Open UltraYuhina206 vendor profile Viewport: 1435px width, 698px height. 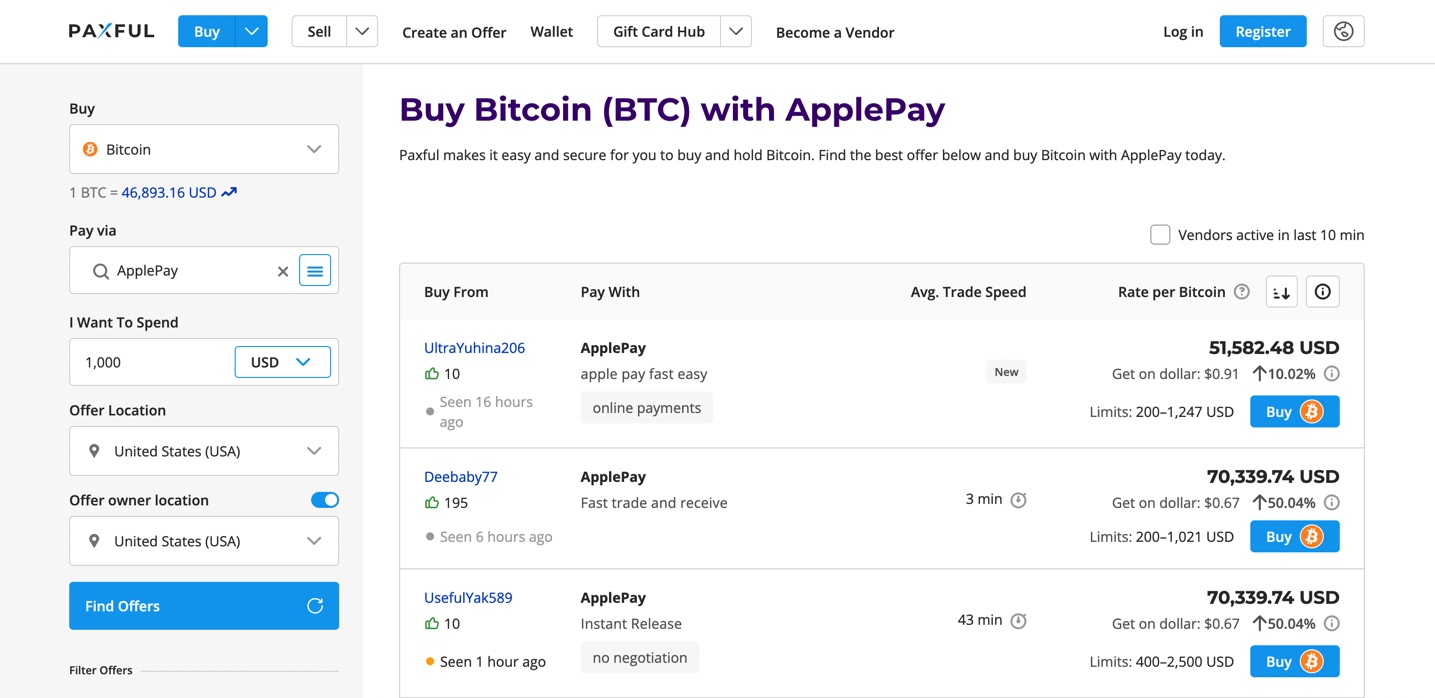pyautogui.click(x=474, y=348)
